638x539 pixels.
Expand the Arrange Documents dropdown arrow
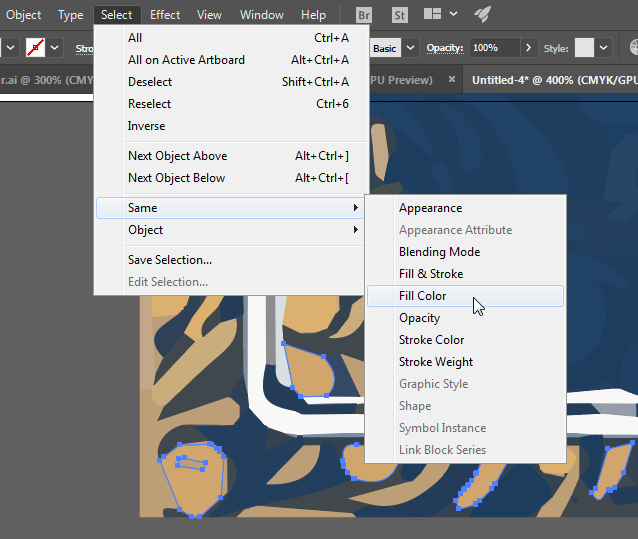pos(453,14)
